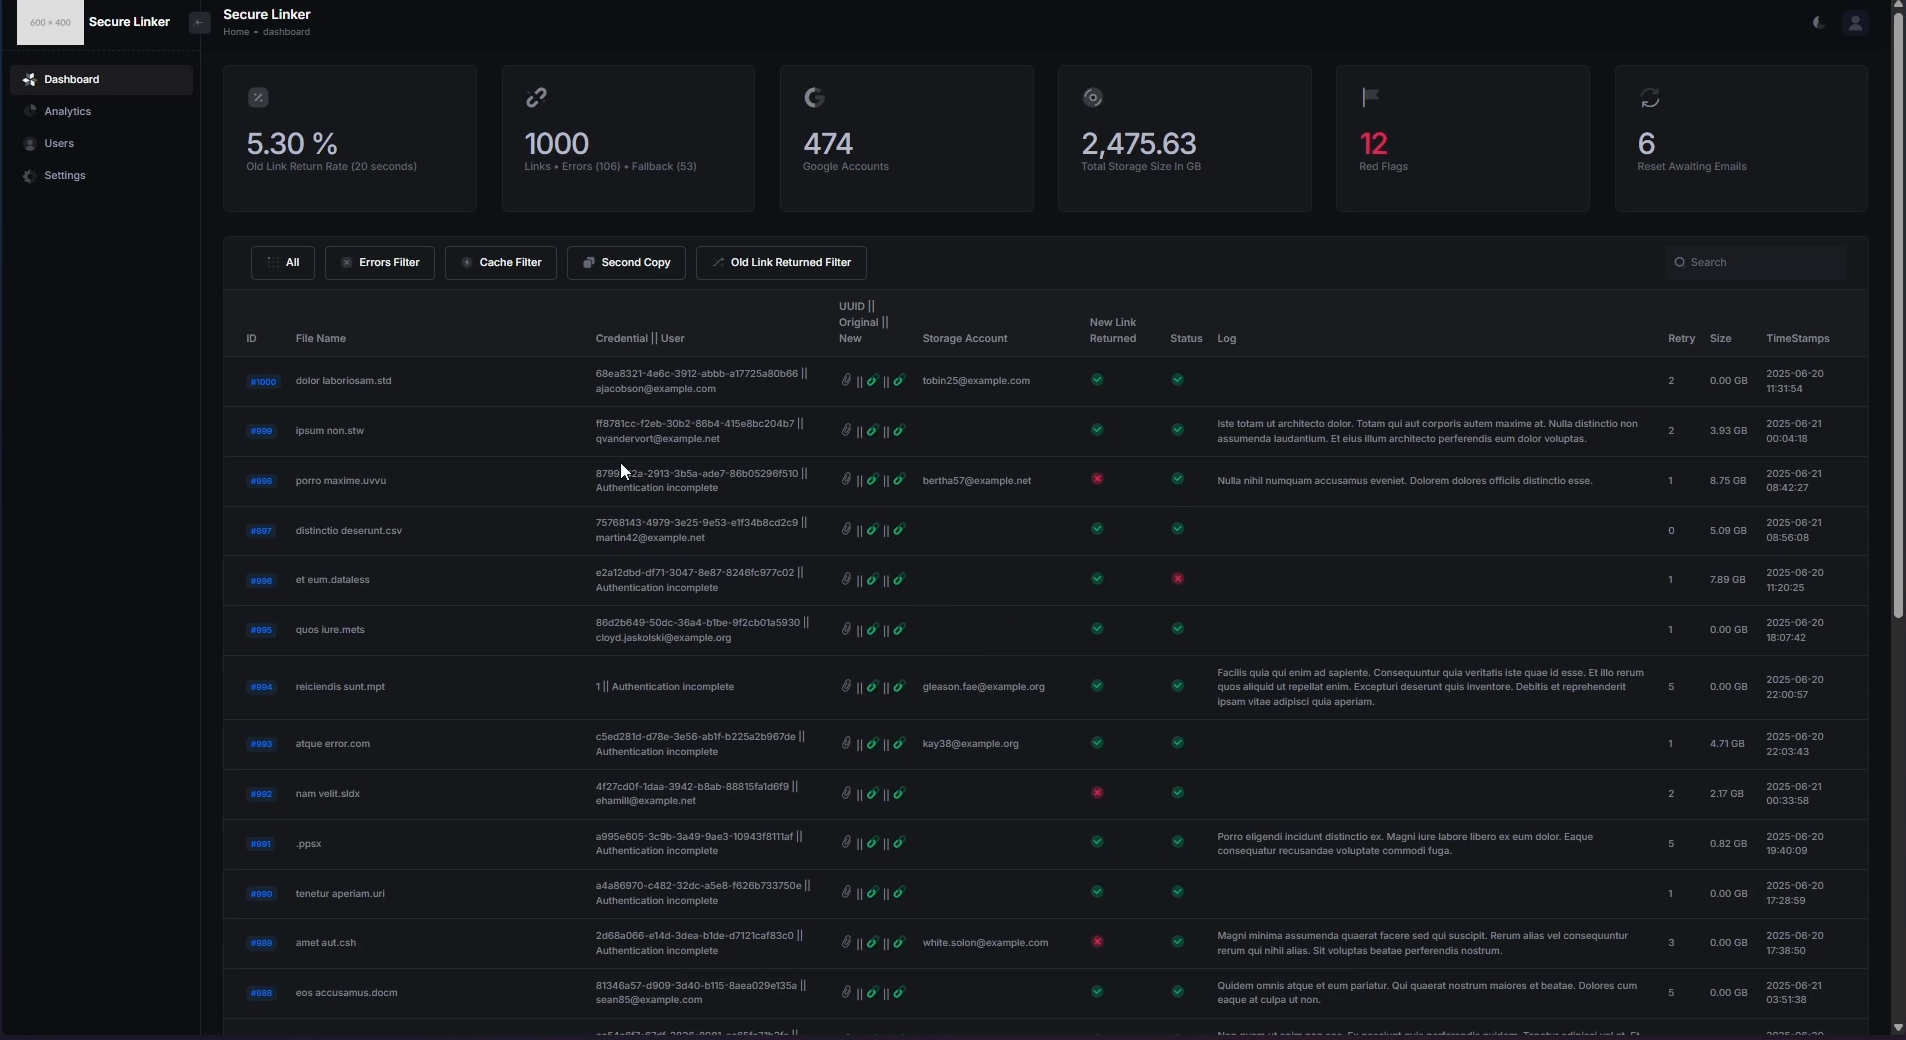Viewport: 1906px width, 1040px height.
Task: Select the Dashboard sidebar item
Action: click(70, 79)
